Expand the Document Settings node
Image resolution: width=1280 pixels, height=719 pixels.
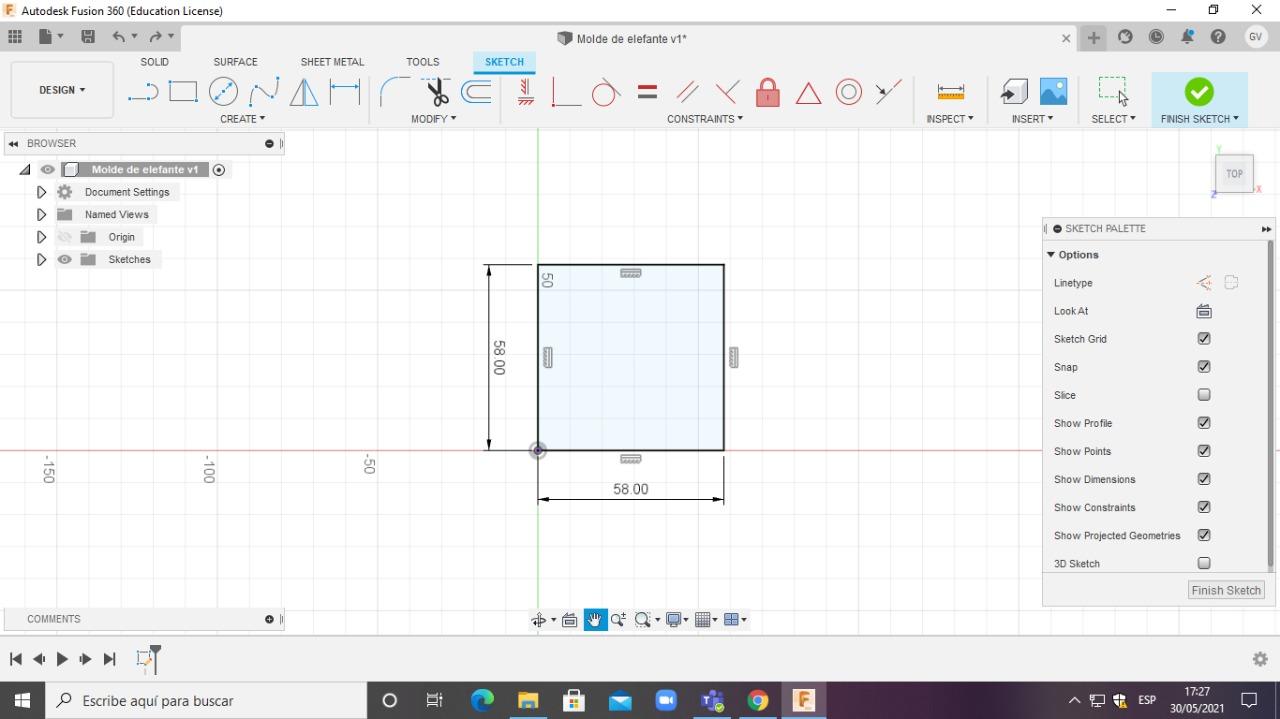tap(41, 192)
